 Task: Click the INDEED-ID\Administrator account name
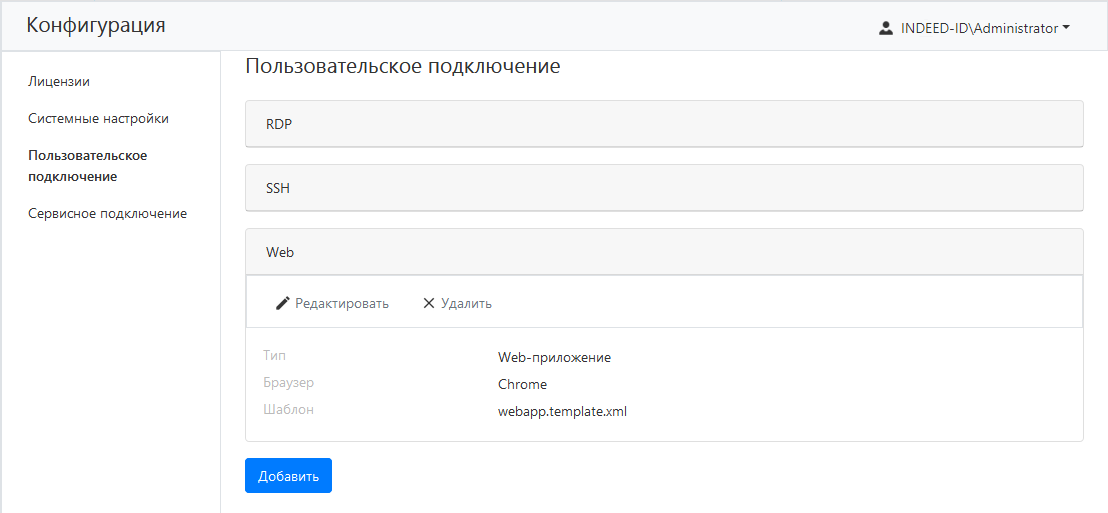point(978,28)
